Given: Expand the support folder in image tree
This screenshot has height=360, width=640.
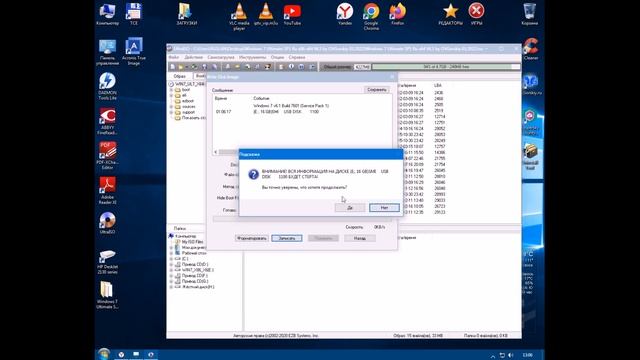Looking at the screenshot, I should 171,112.
